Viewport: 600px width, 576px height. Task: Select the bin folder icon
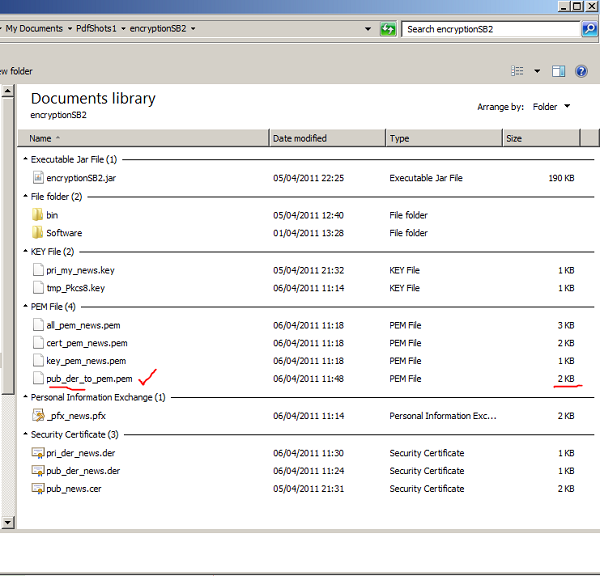coord(37,215)
